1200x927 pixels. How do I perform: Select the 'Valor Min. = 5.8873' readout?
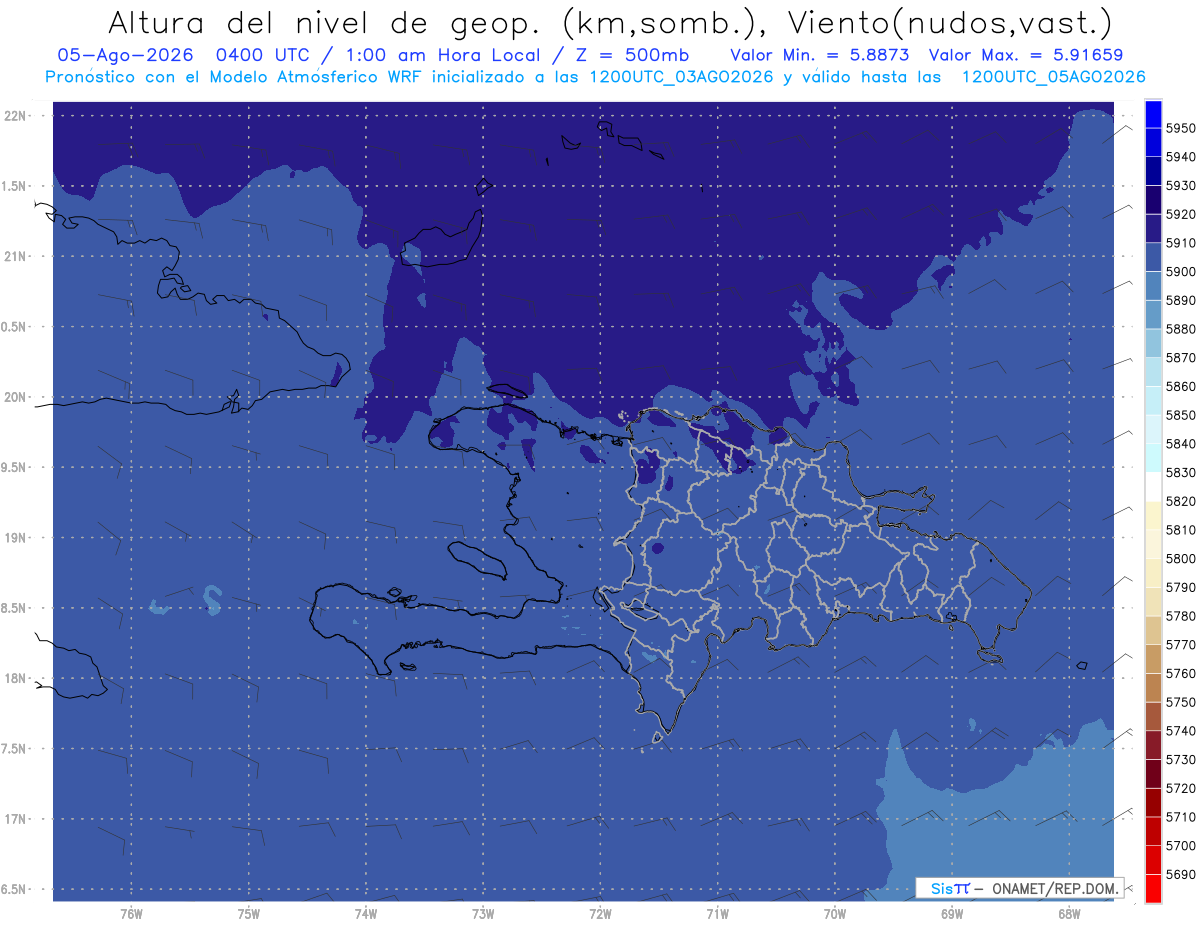pos(820,55)
